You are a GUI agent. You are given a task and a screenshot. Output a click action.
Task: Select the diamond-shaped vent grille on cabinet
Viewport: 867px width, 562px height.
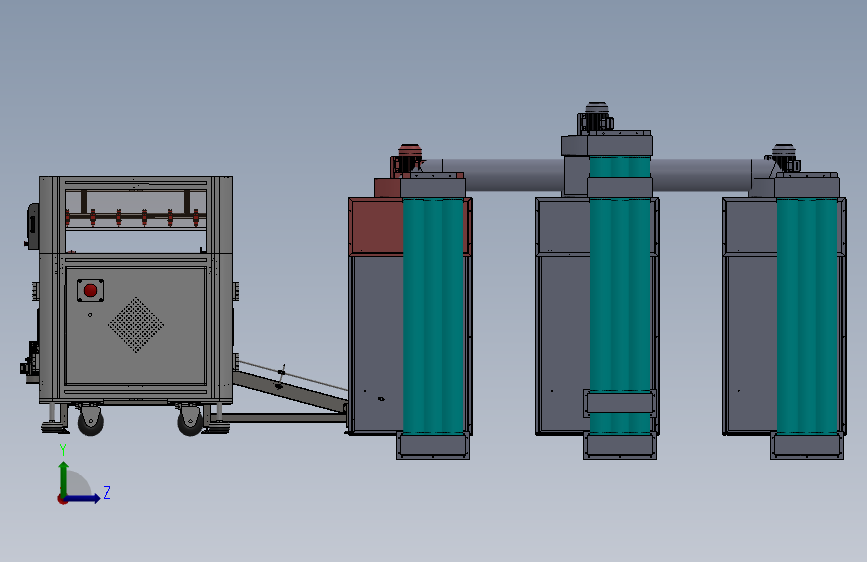[x=136, y=325]
